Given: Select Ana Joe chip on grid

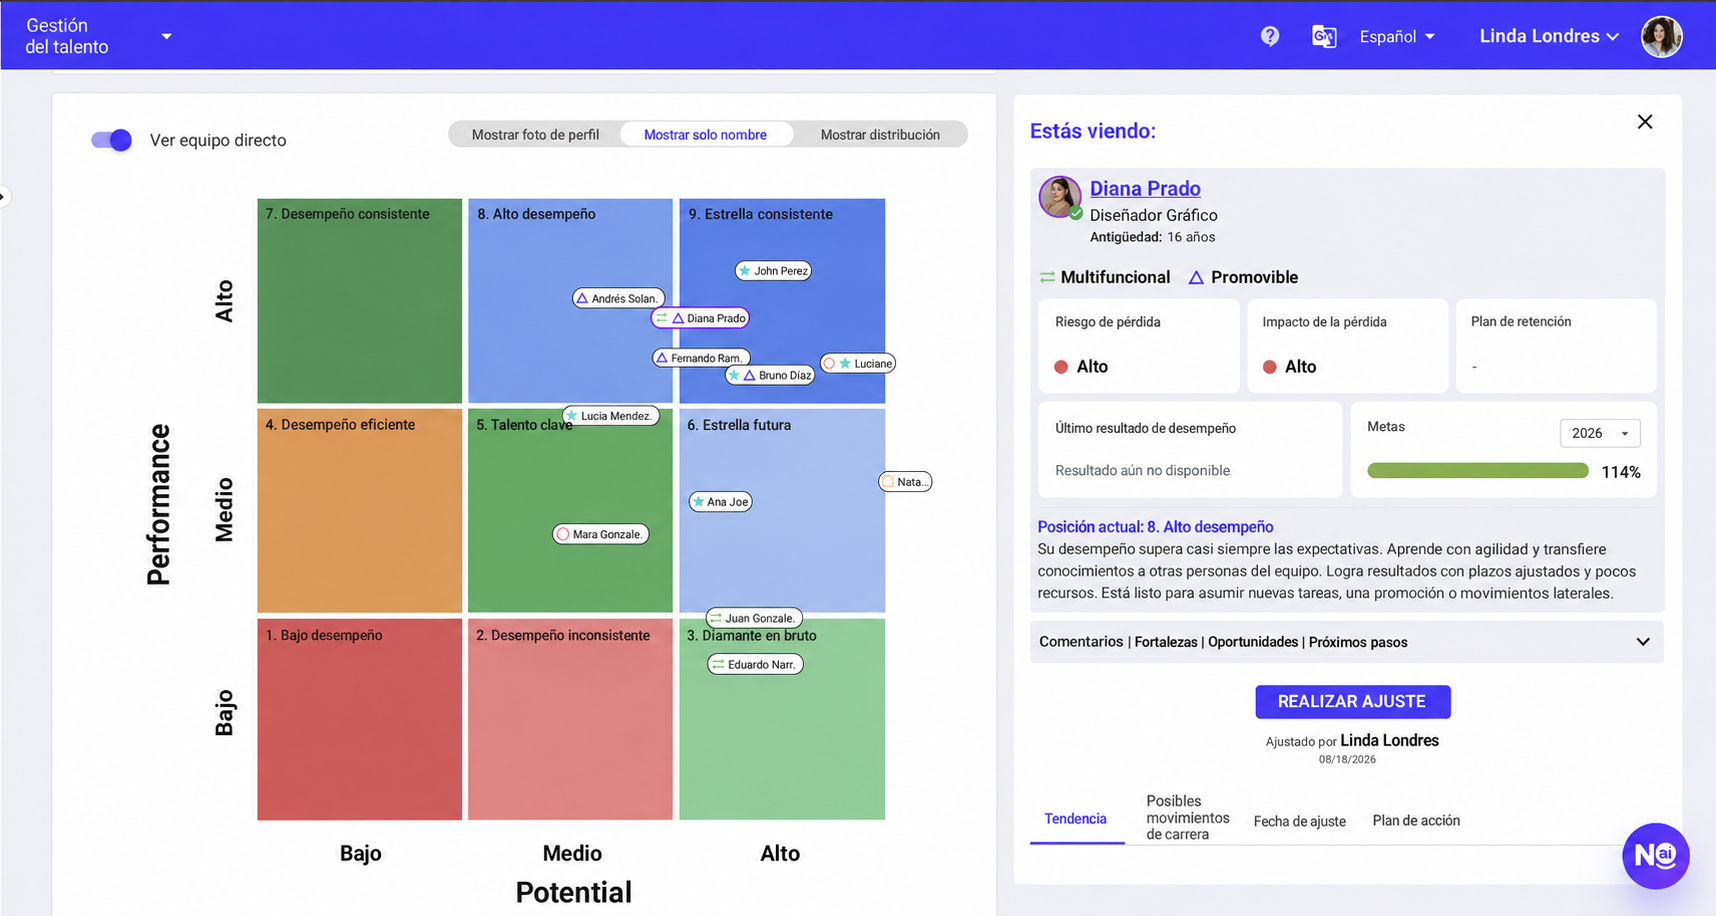Looking at the screenshot, I should (x=720, y=502).
